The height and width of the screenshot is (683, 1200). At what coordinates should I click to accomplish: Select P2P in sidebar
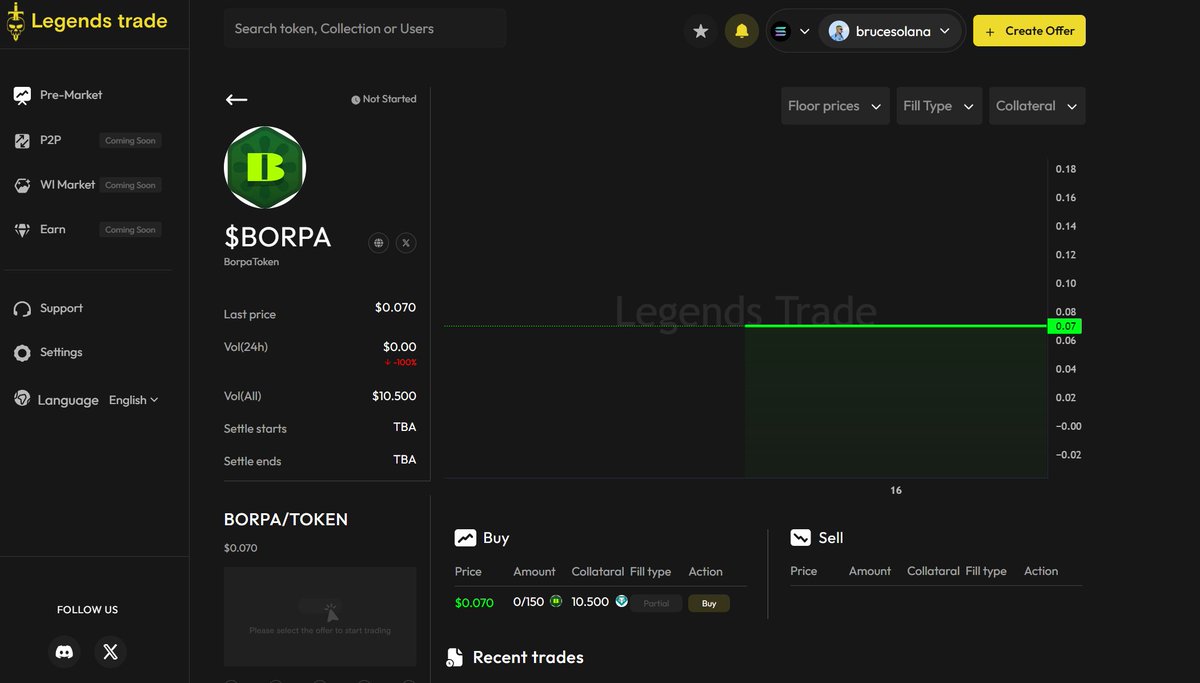(x=51, y=140)
